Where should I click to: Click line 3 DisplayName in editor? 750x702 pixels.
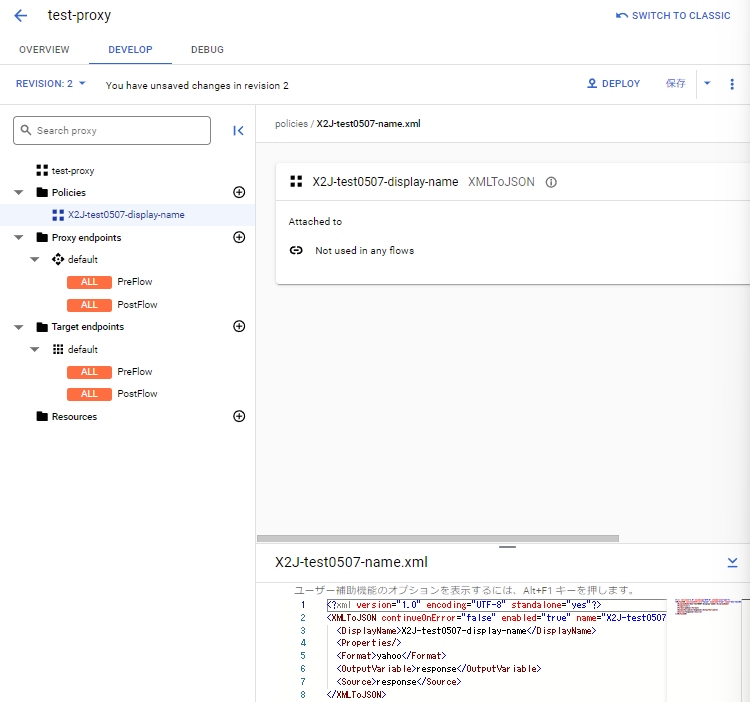pos(466,631)
